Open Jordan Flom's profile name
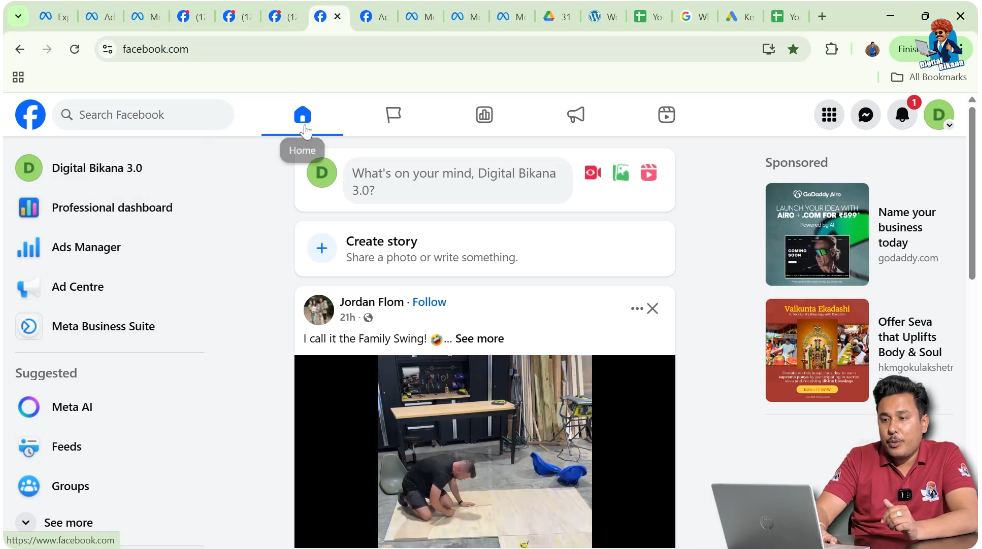 (x=371, y=302)
